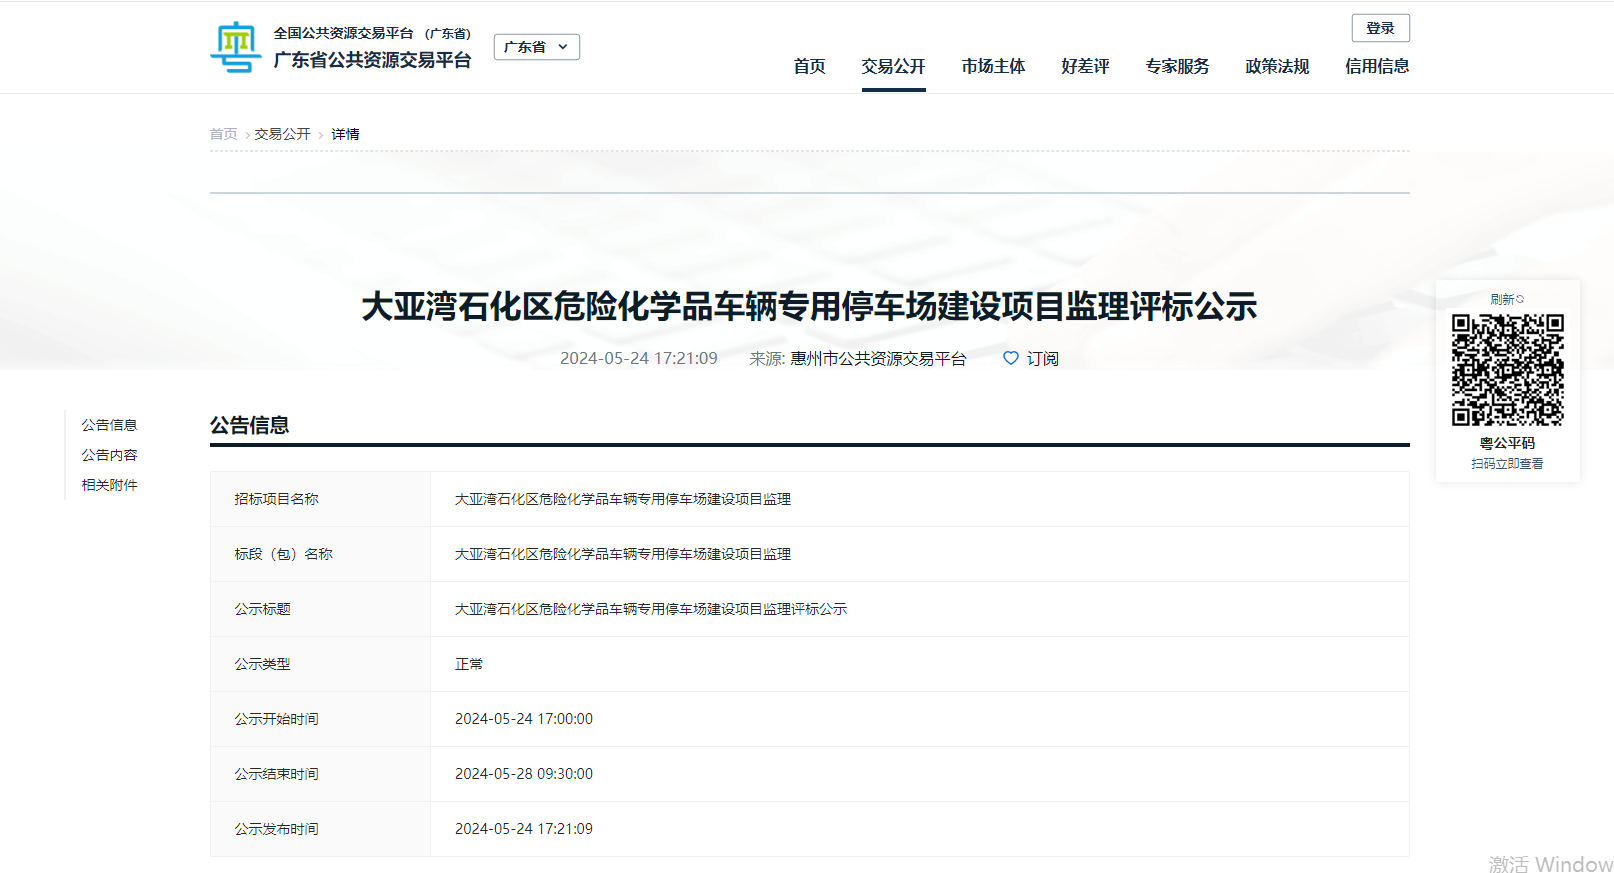Click the heart subscribe icon
Image resolution: width=1614 pixels, height=873 pixels.
click(1010, 358)
